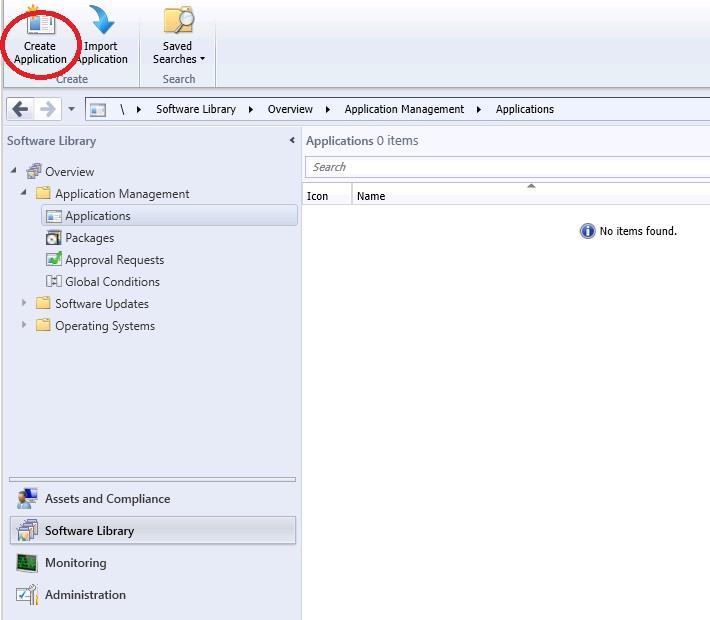Switch to Monitoring workspace

click(152, 562)
